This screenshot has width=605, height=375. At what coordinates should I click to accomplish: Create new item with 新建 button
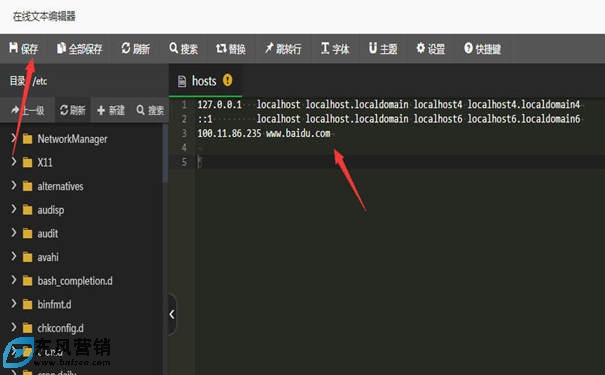(x=111, y=111)
